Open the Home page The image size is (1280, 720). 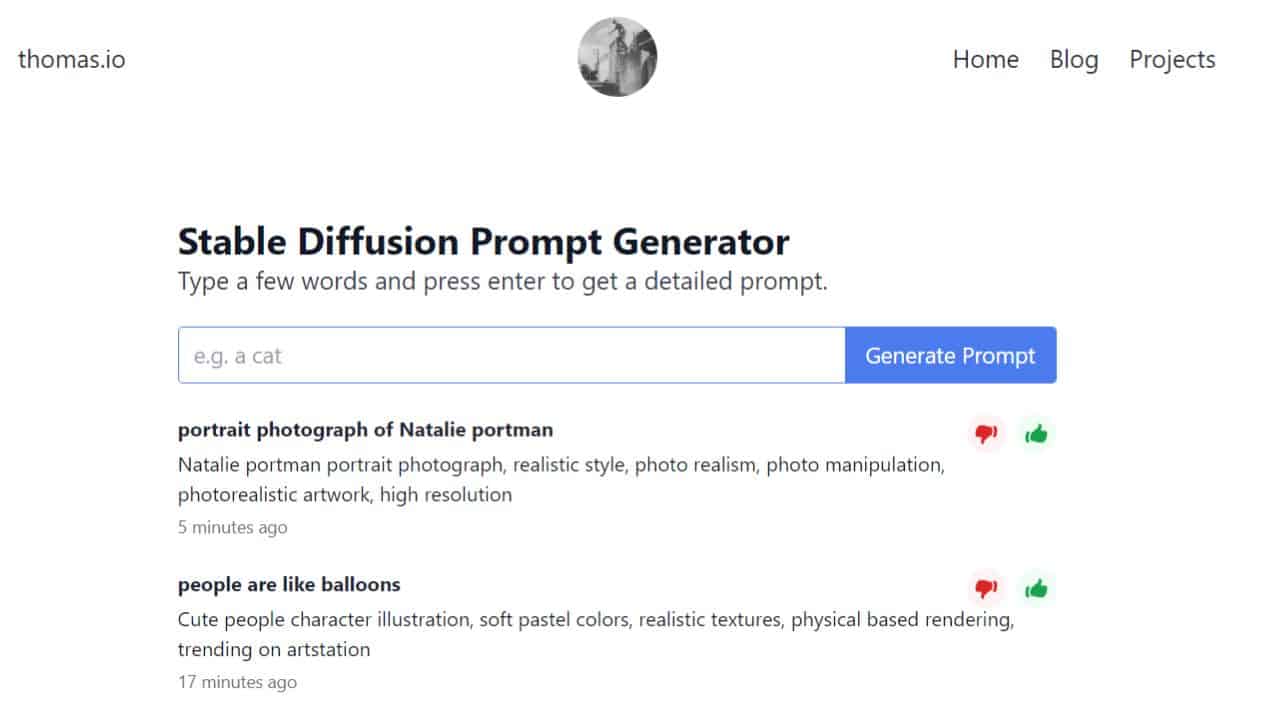tap(985, 60)
